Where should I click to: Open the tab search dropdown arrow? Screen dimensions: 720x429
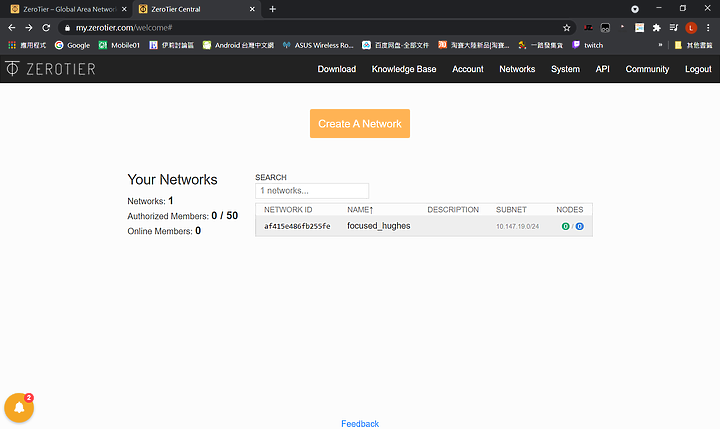(x=635, y=9)
